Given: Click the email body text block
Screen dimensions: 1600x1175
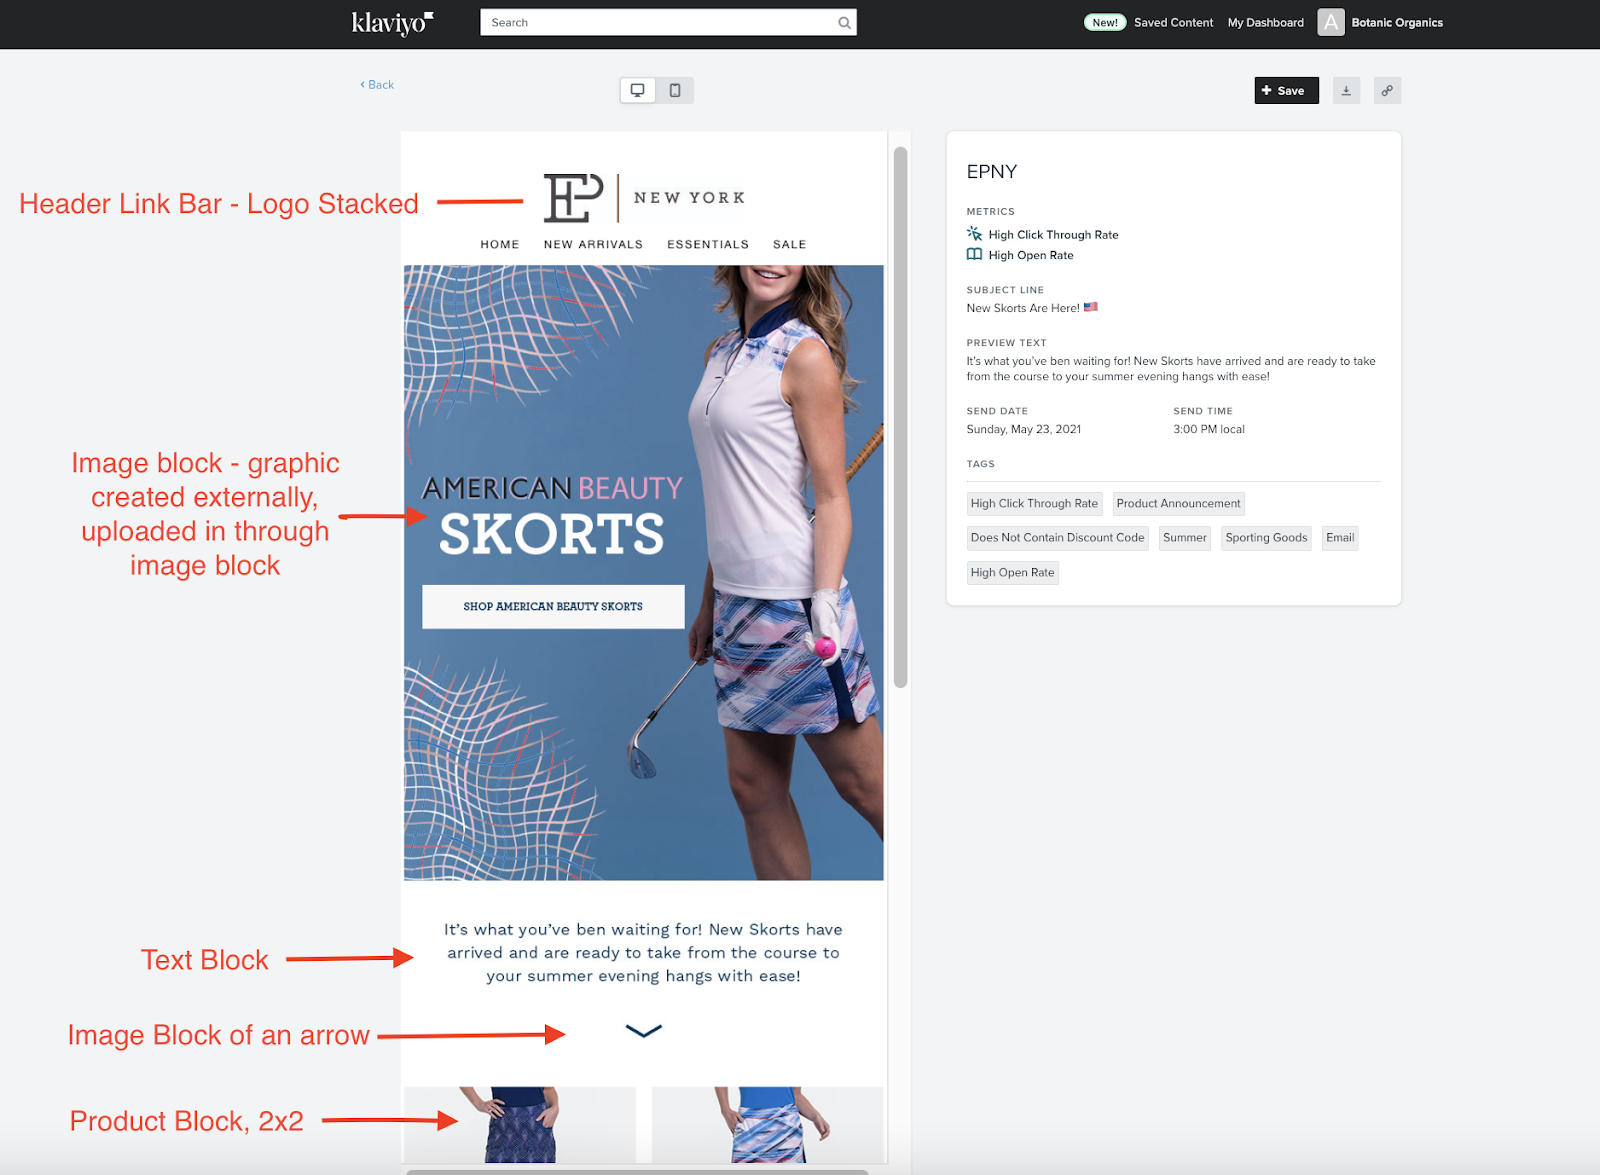Looking at the screenshot, I should (644, 953).
